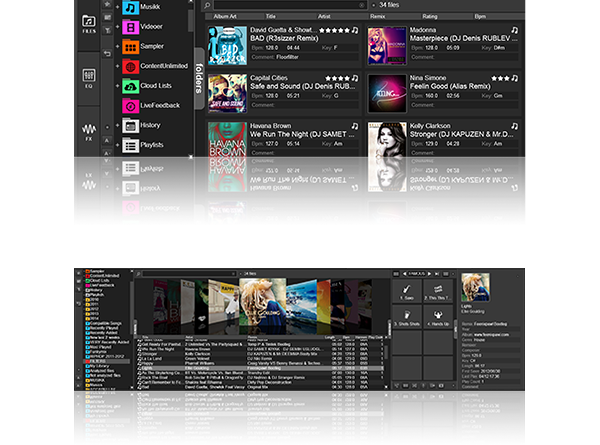Click the search magnifier icon in the lower browser
The image size is (600, 445).
(x=139, y=274)
